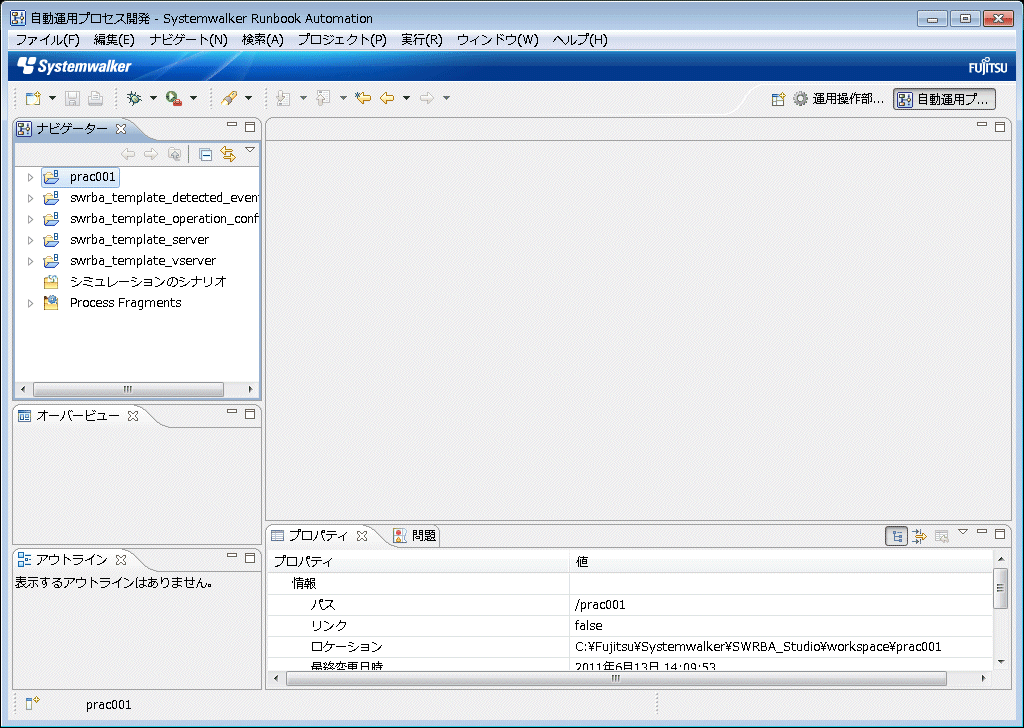
Task: Open the ウィンドウ(W) menu
Action: 498,40
